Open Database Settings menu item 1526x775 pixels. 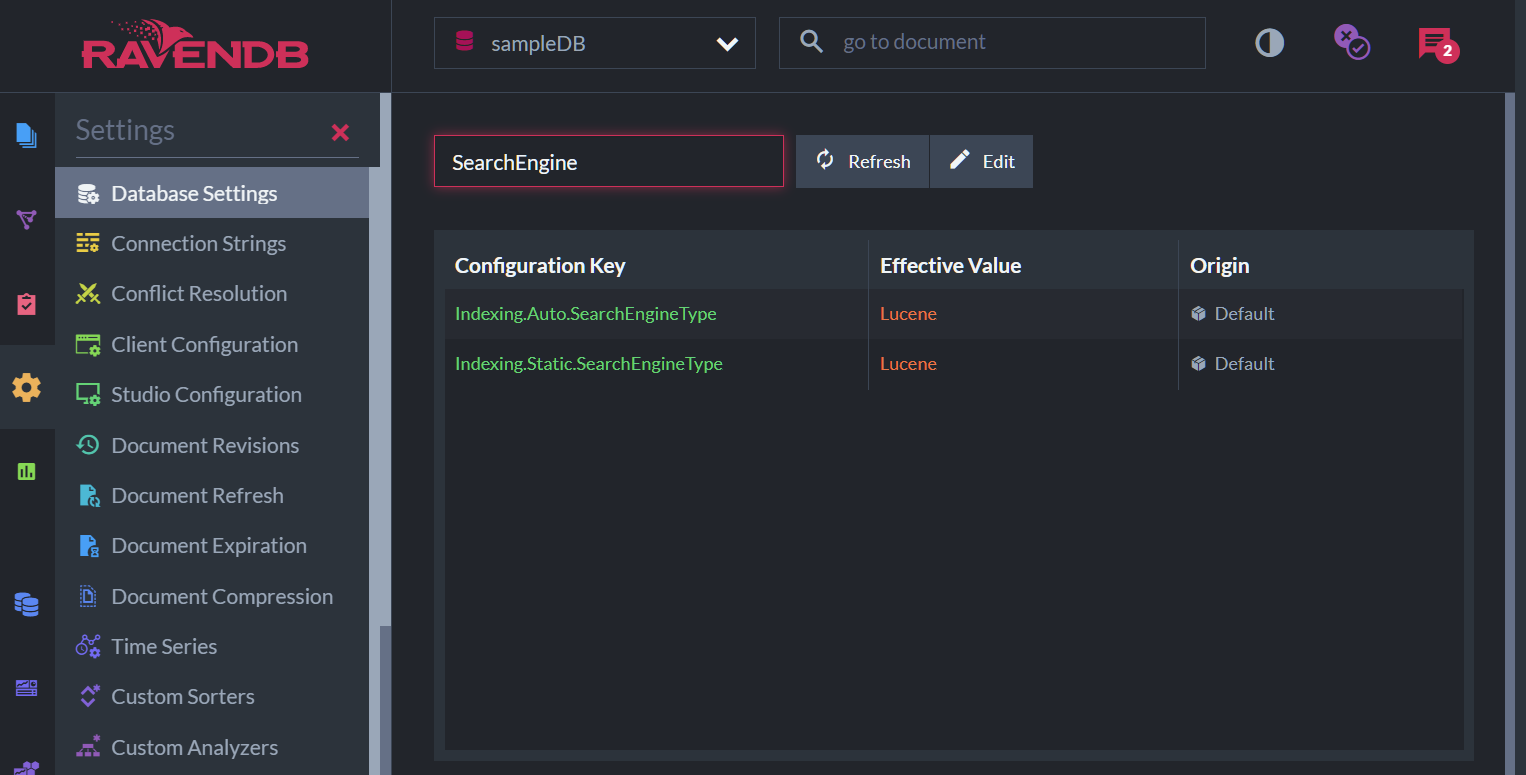point(212,193)
